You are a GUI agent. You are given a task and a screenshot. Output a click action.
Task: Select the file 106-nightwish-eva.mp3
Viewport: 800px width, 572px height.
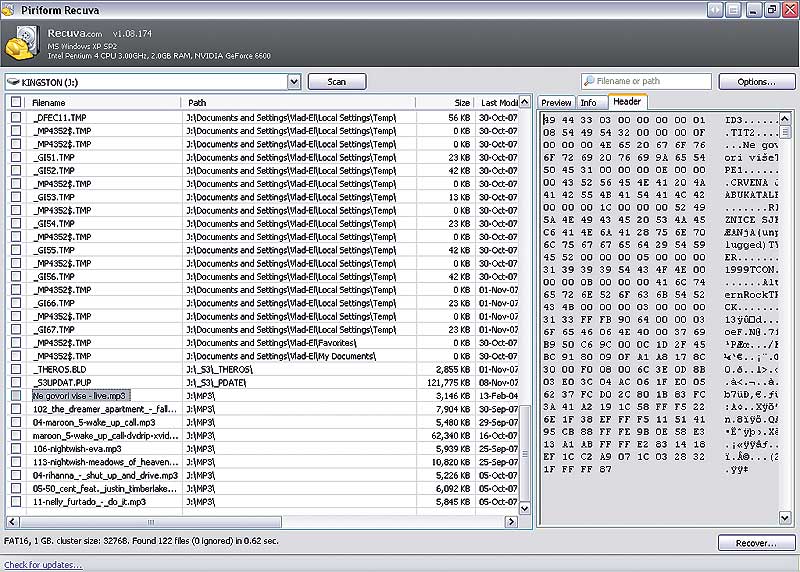coord(77,449)
